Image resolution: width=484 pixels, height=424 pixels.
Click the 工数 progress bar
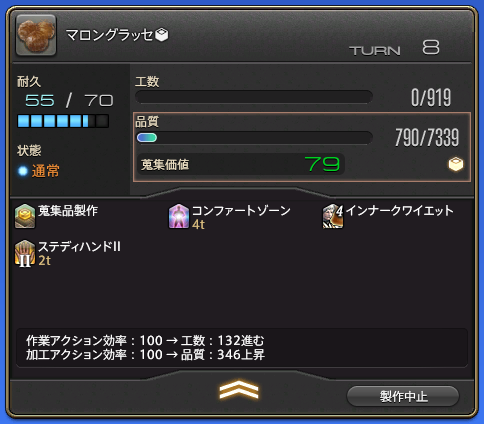point(254,97)
